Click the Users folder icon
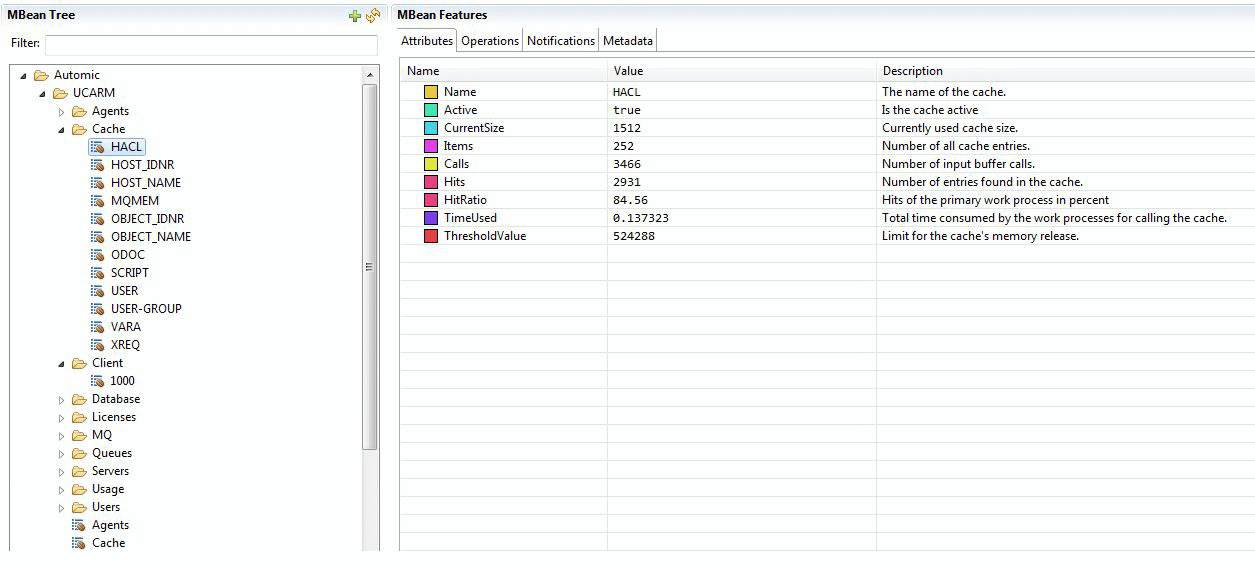The height and width of the screenshot is (569, 1255). point(79,507)
